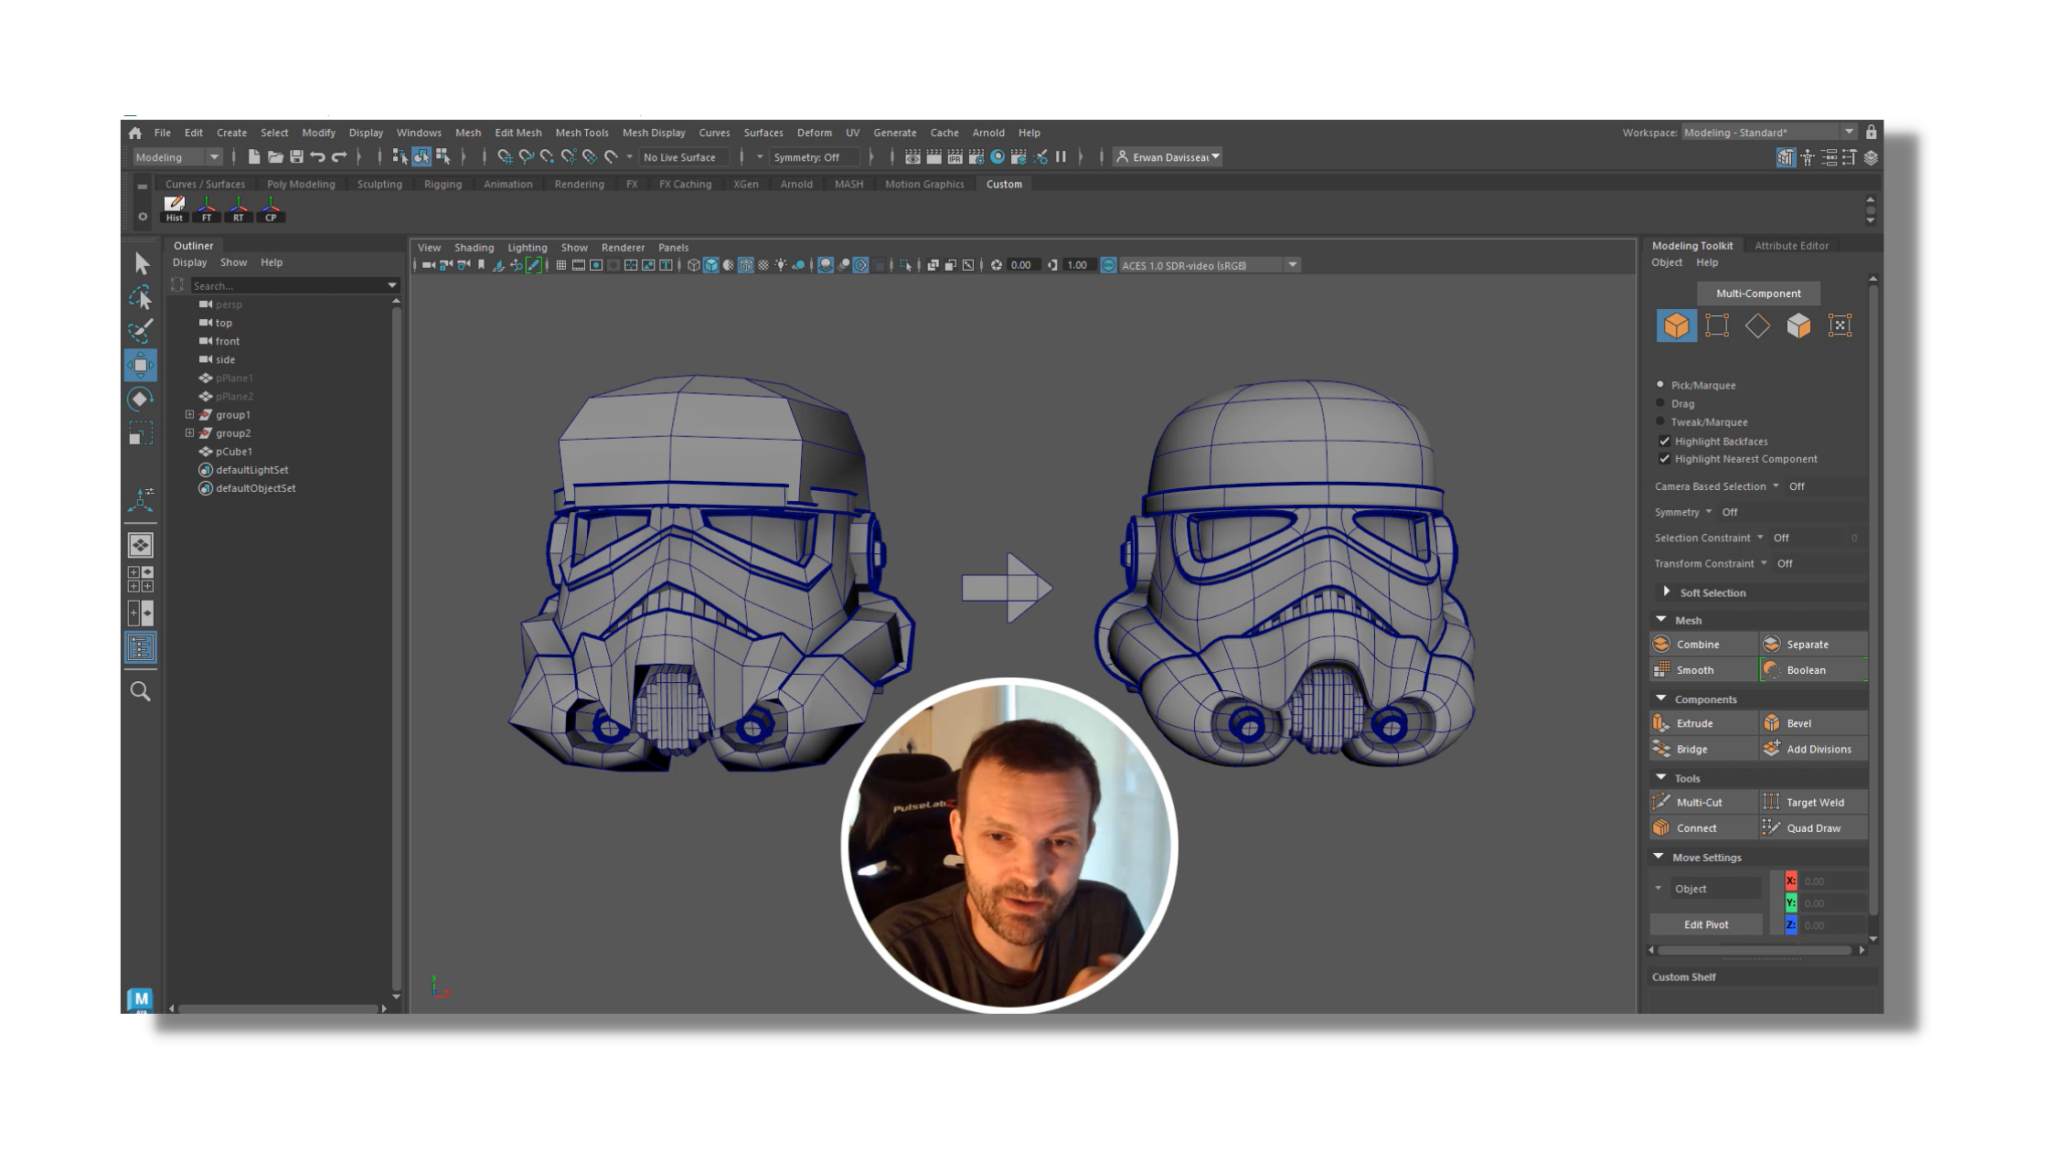Click the Hist shelf button
2048x1152 pixels.
point(175,208)
